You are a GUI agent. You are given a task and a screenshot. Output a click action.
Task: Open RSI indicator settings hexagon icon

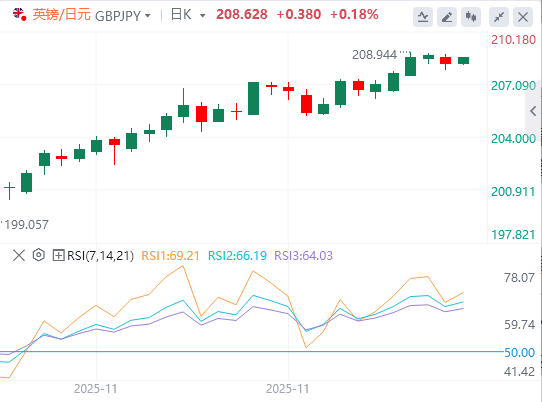tap(39, 255)
